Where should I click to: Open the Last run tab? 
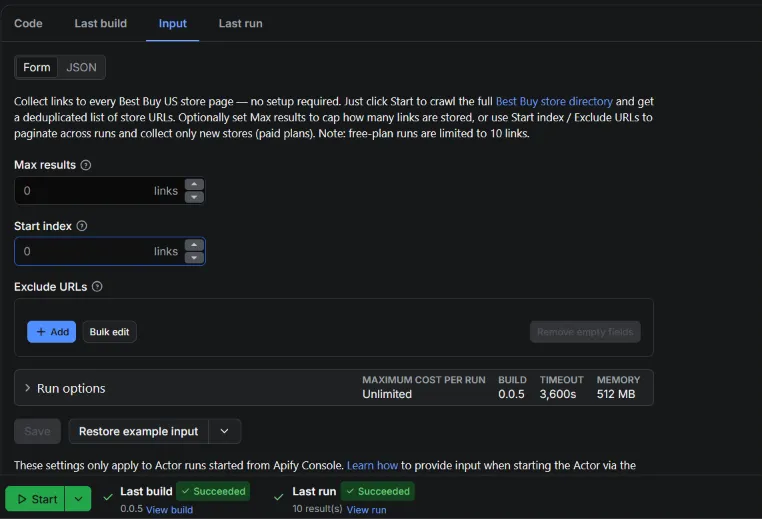240,23
